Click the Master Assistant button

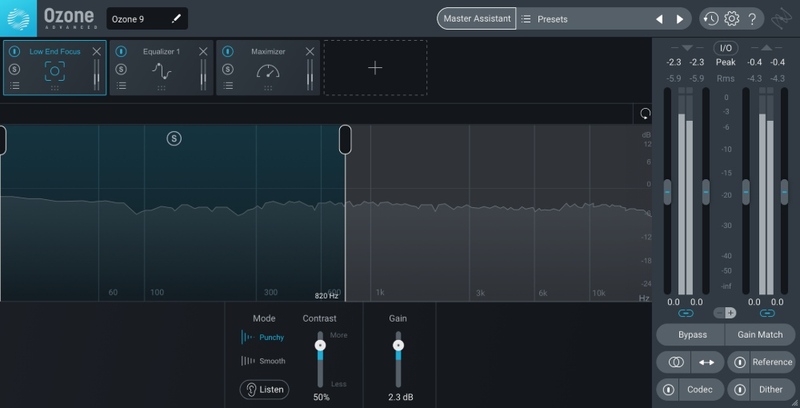pos(477,19)
